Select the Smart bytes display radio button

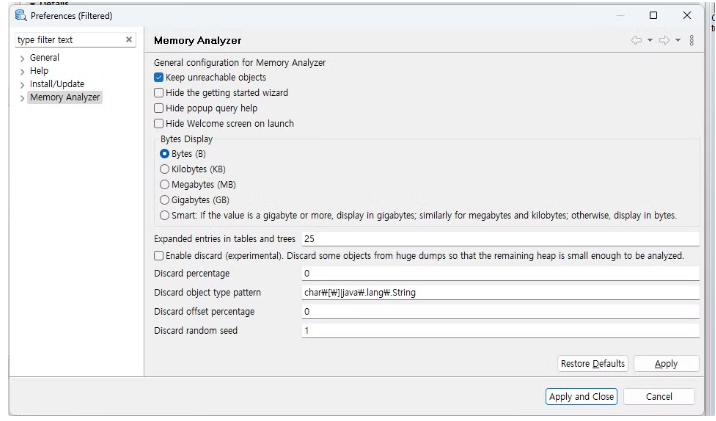(x=164, y=215)
